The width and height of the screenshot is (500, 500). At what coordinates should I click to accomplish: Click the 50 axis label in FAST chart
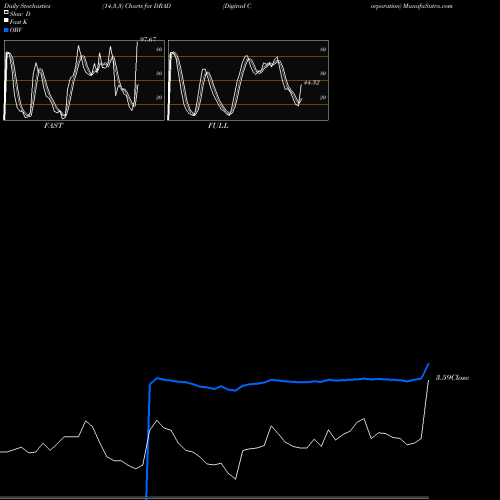(x=159, y=74)
